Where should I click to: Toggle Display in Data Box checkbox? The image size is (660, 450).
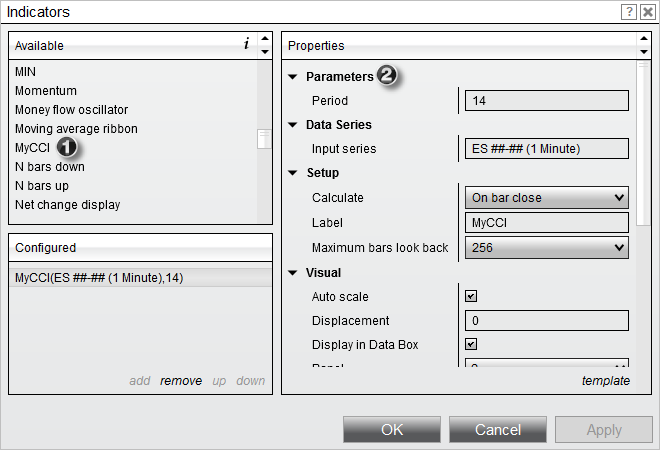(x=471, y=345)
